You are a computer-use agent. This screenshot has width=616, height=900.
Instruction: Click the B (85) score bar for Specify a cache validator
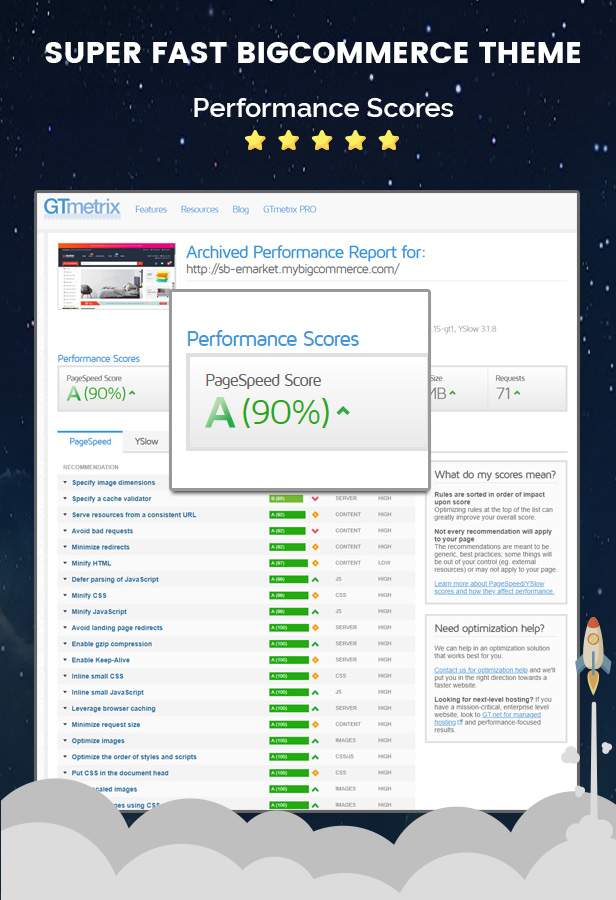click(x=288, y=499)
